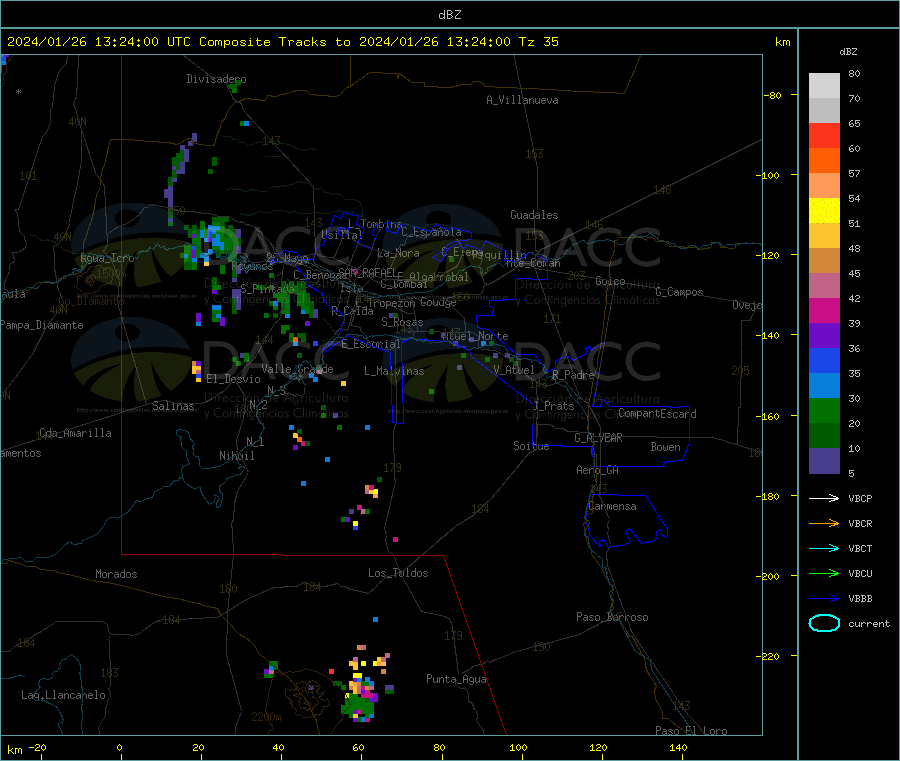Click the 80 dBZ light gray color swatch
This screenshot has height=761, width=900.
click(824, 86)
